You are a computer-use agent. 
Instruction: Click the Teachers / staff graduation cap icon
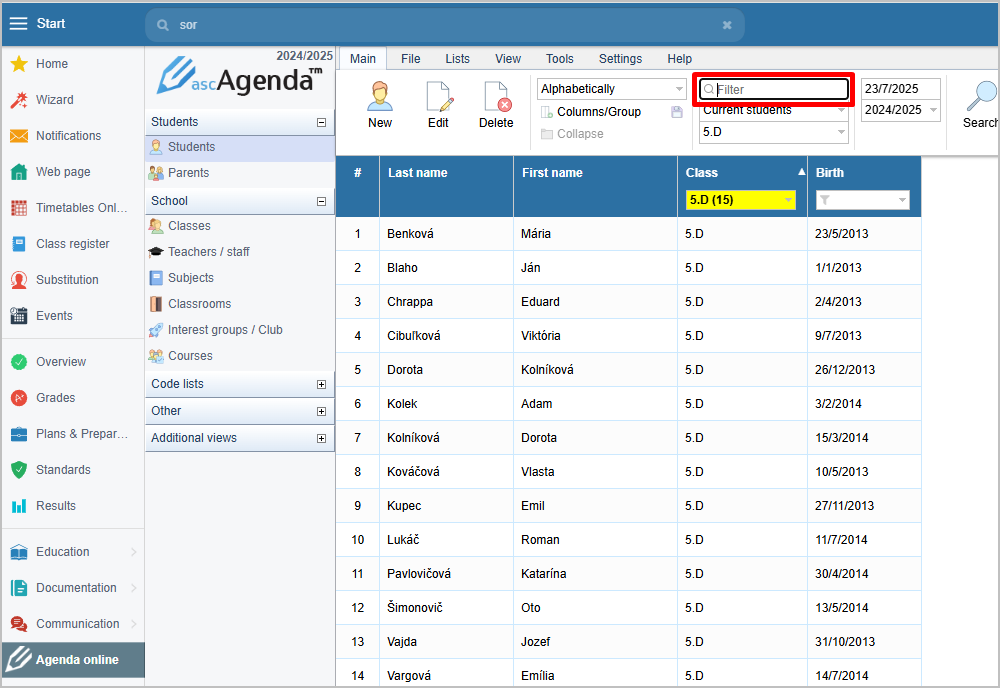(x=156, y=252)
